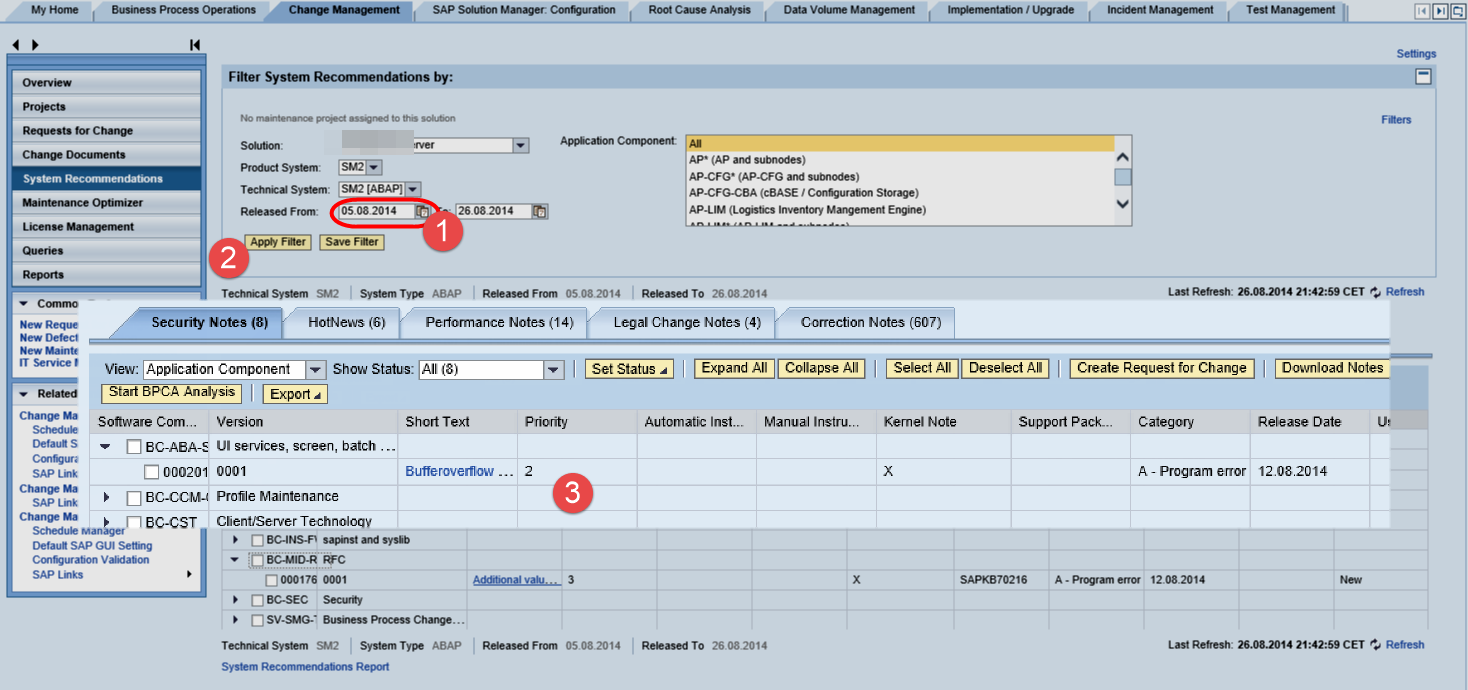The image size is (1468, 690).
Task: Click the Released From date field
Action: pyautogui.click(x=376, y=211)
